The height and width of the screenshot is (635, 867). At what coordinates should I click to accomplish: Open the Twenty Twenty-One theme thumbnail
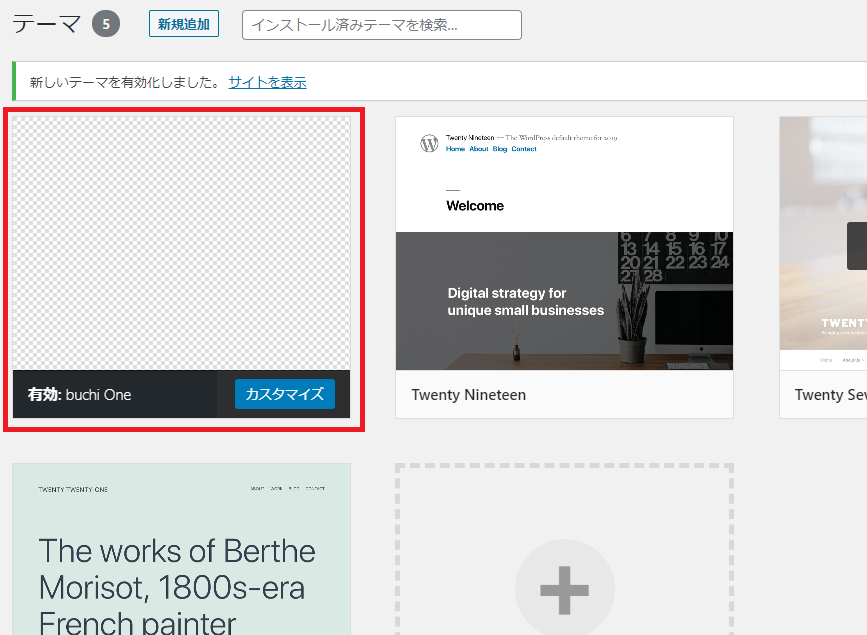pos(181,549)
